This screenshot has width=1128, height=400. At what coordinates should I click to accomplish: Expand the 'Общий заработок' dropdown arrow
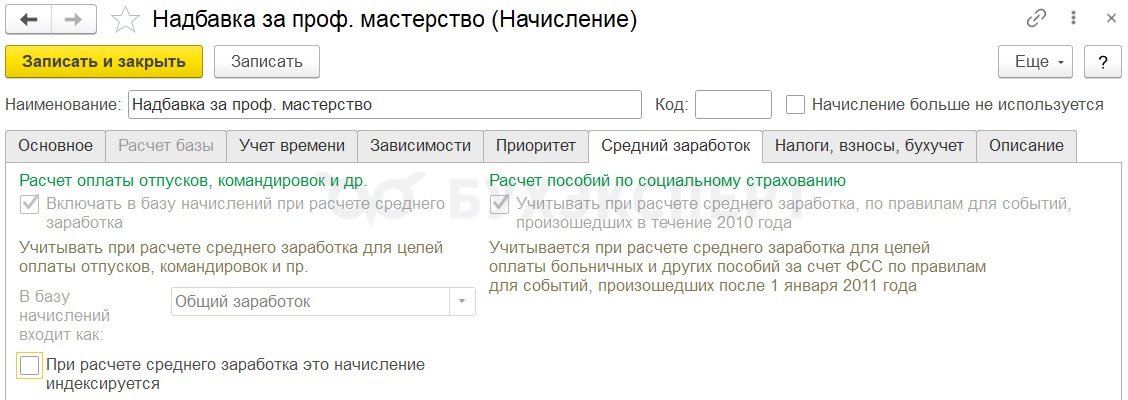click(463, 301)
